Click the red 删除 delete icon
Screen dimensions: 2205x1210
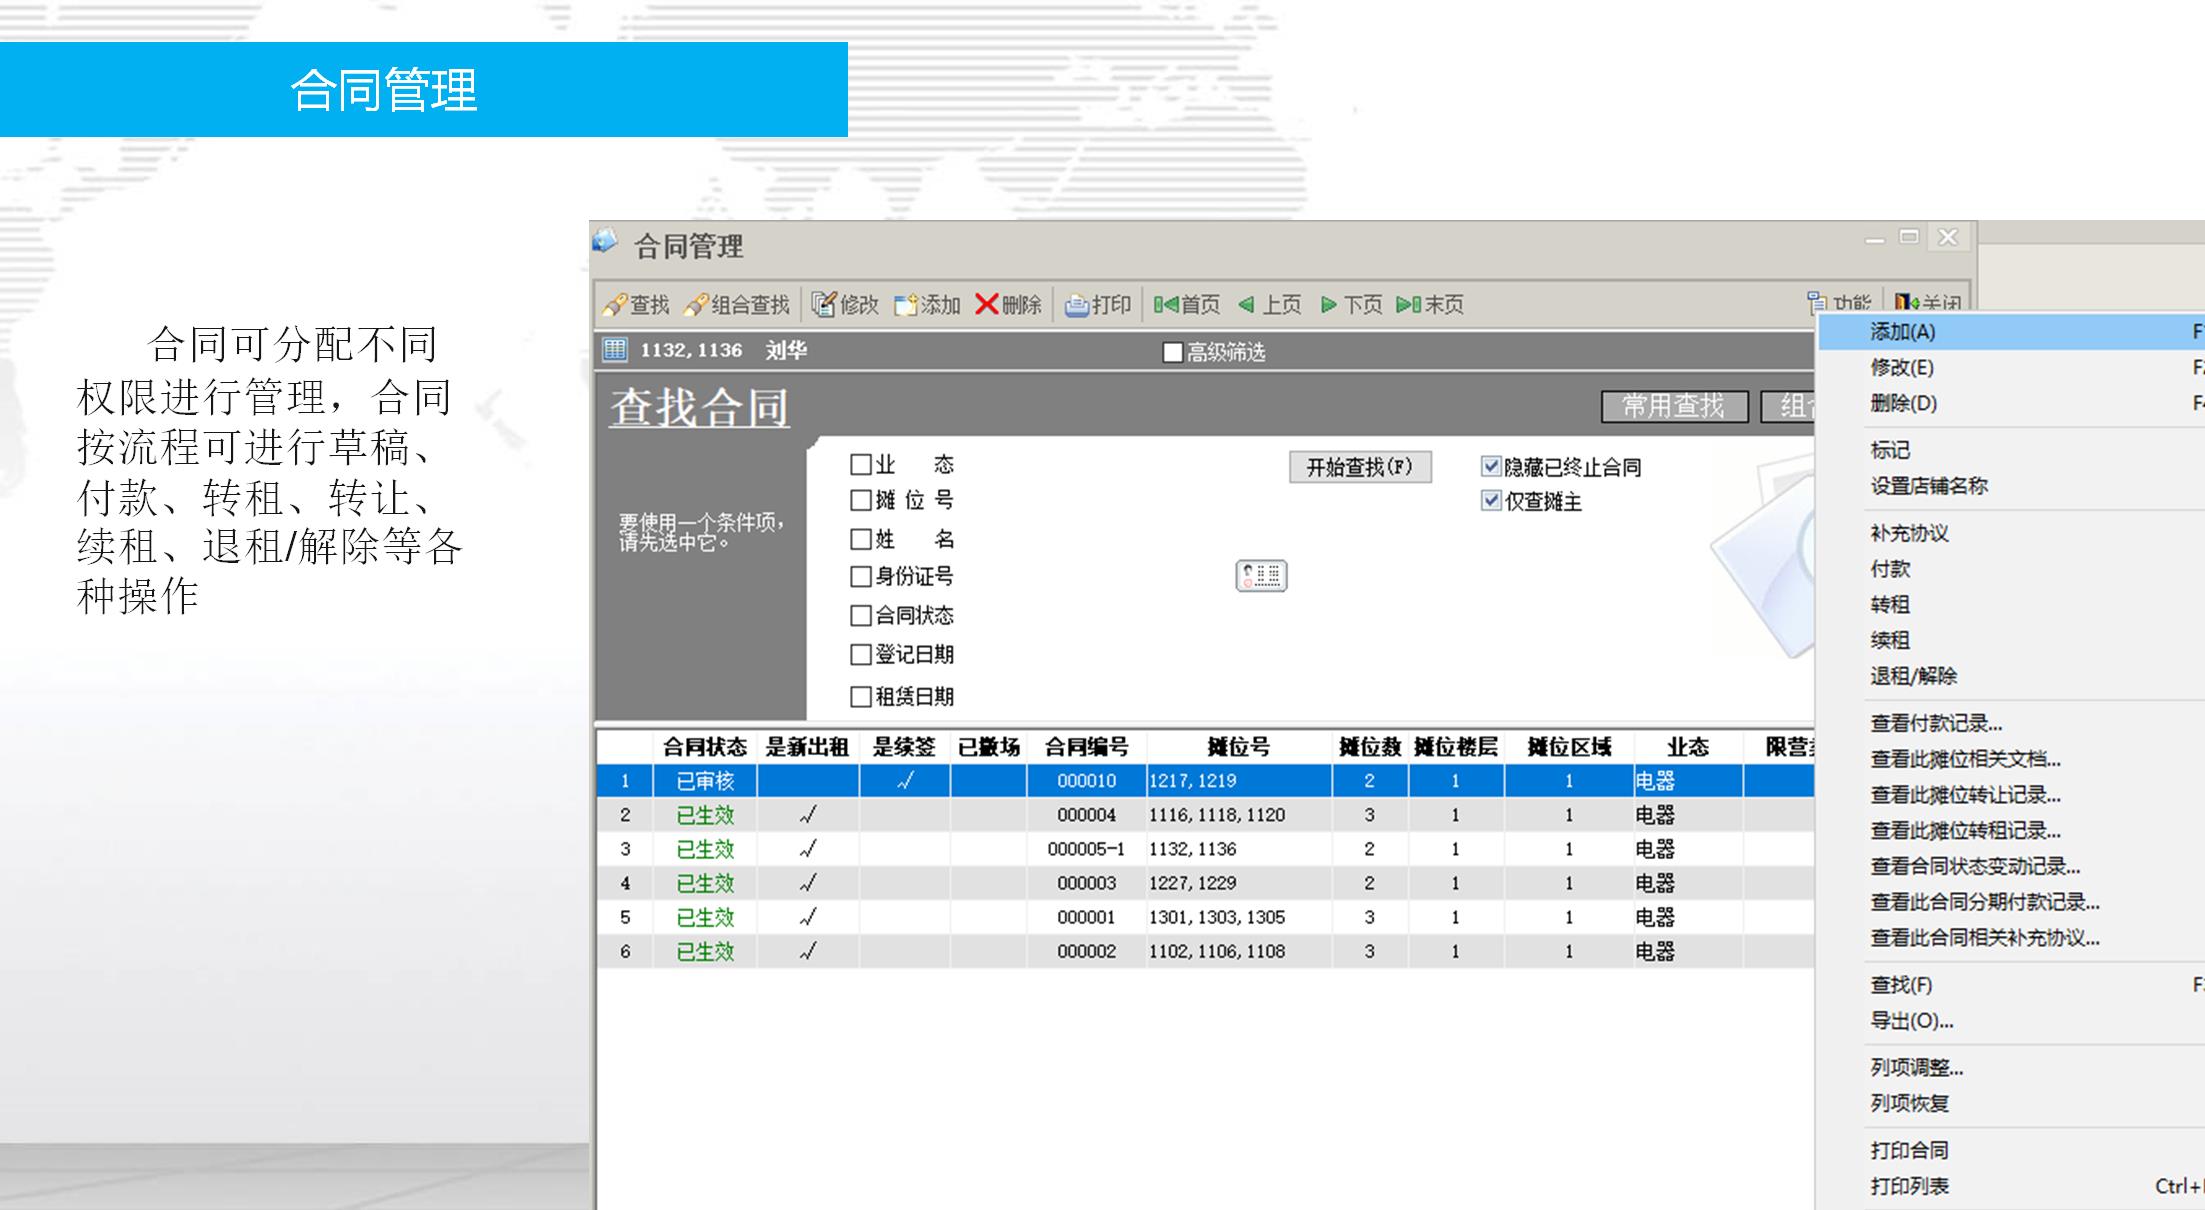click(987, 304)
